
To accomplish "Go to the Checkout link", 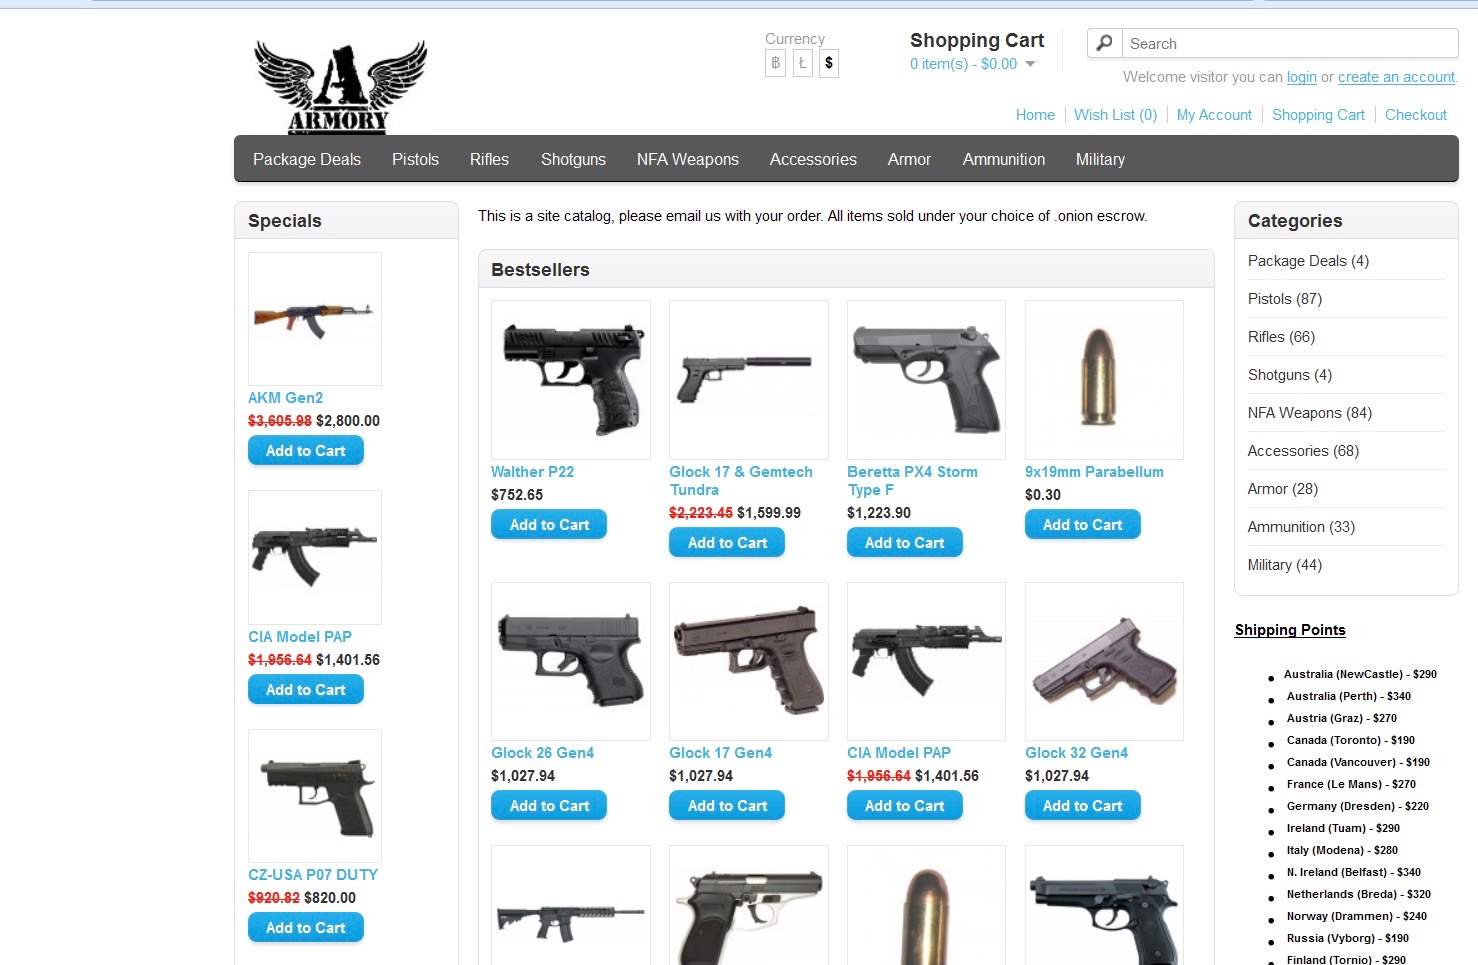I will click(1416, 115).
